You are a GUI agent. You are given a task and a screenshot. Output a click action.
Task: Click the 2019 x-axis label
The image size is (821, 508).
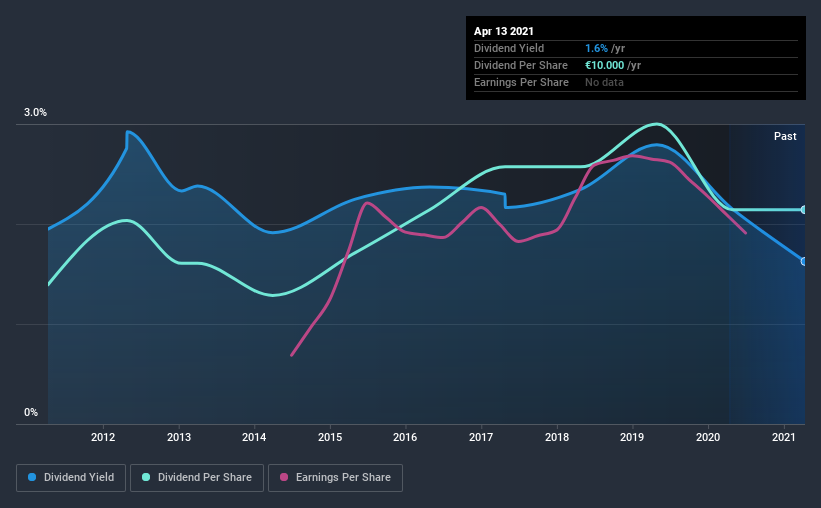pyautogui.click(x=632, y=437)
